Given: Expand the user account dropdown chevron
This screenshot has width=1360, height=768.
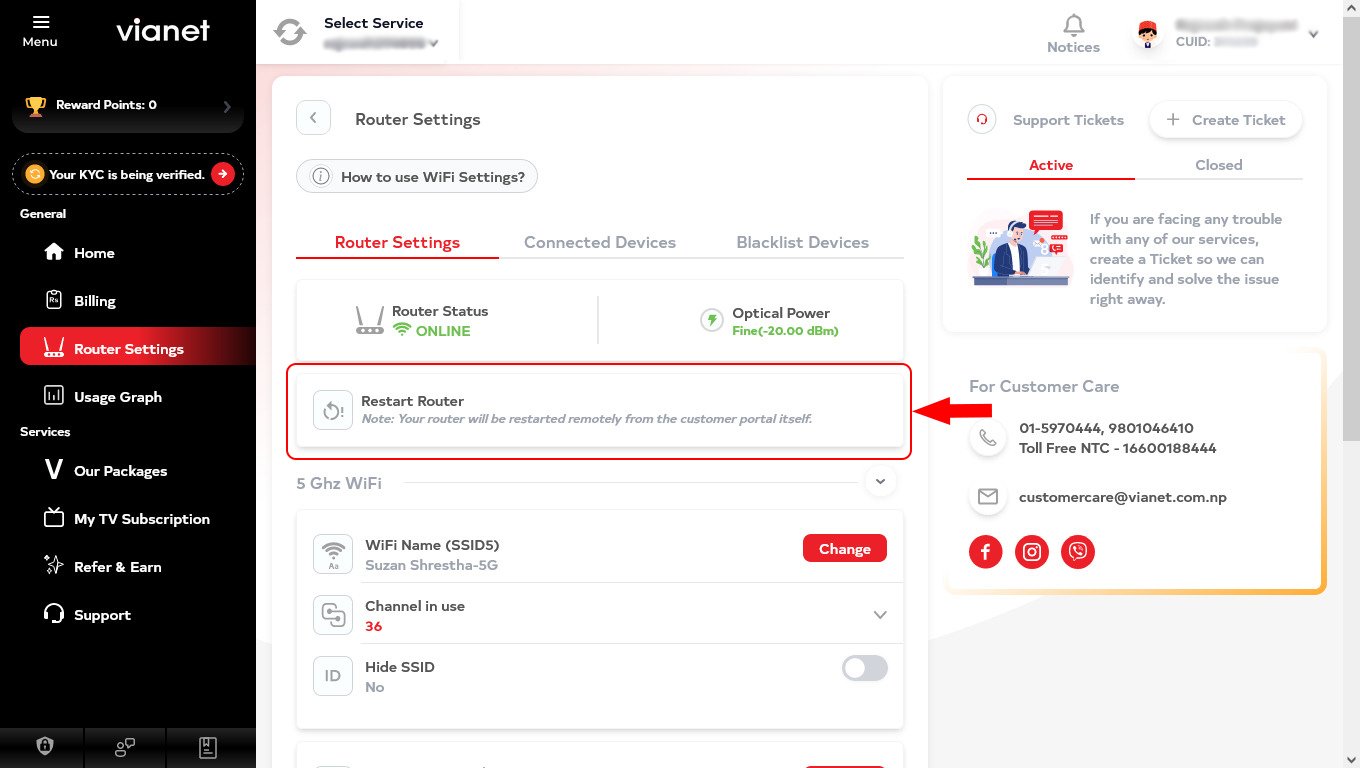Looking at the screenshot, I should click(x=1313, y=34).
